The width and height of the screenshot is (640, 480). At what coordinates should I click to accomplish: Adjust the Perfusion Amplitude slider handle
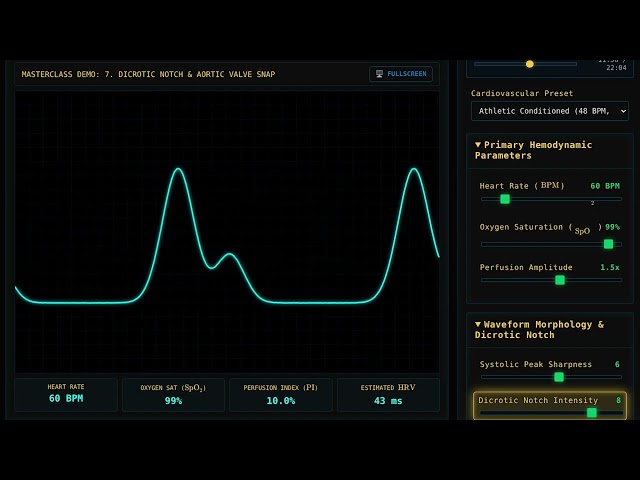[560, 280]
